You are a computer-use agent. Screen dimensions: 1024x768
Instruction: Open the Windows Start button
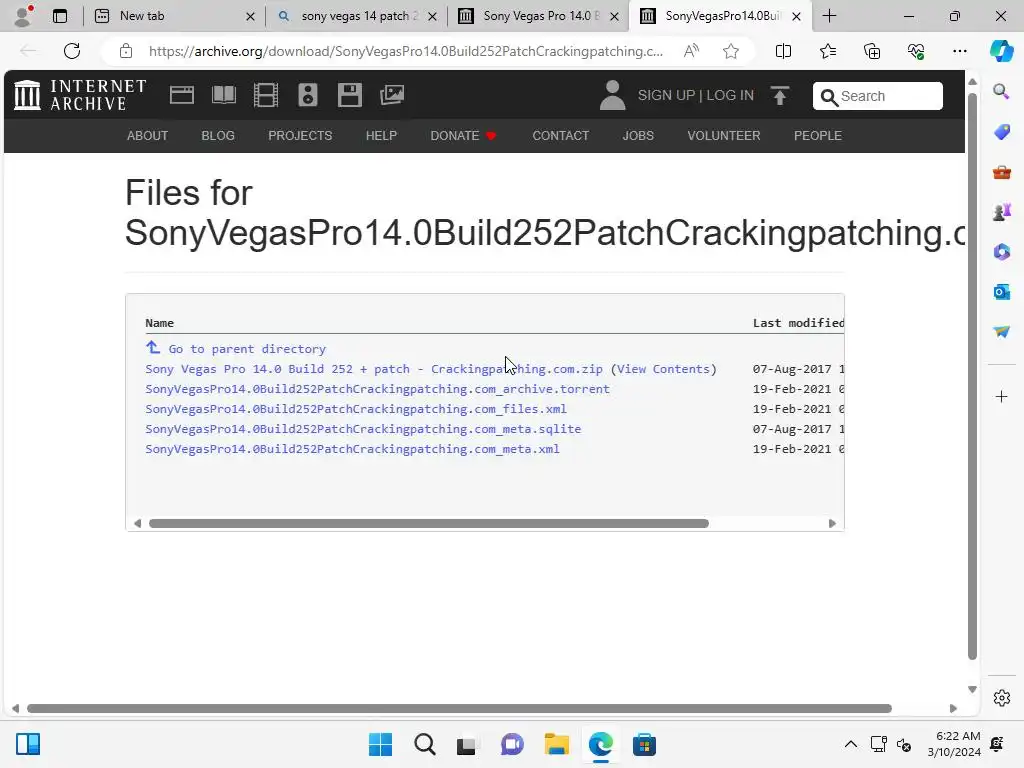[x=380, y=744]
